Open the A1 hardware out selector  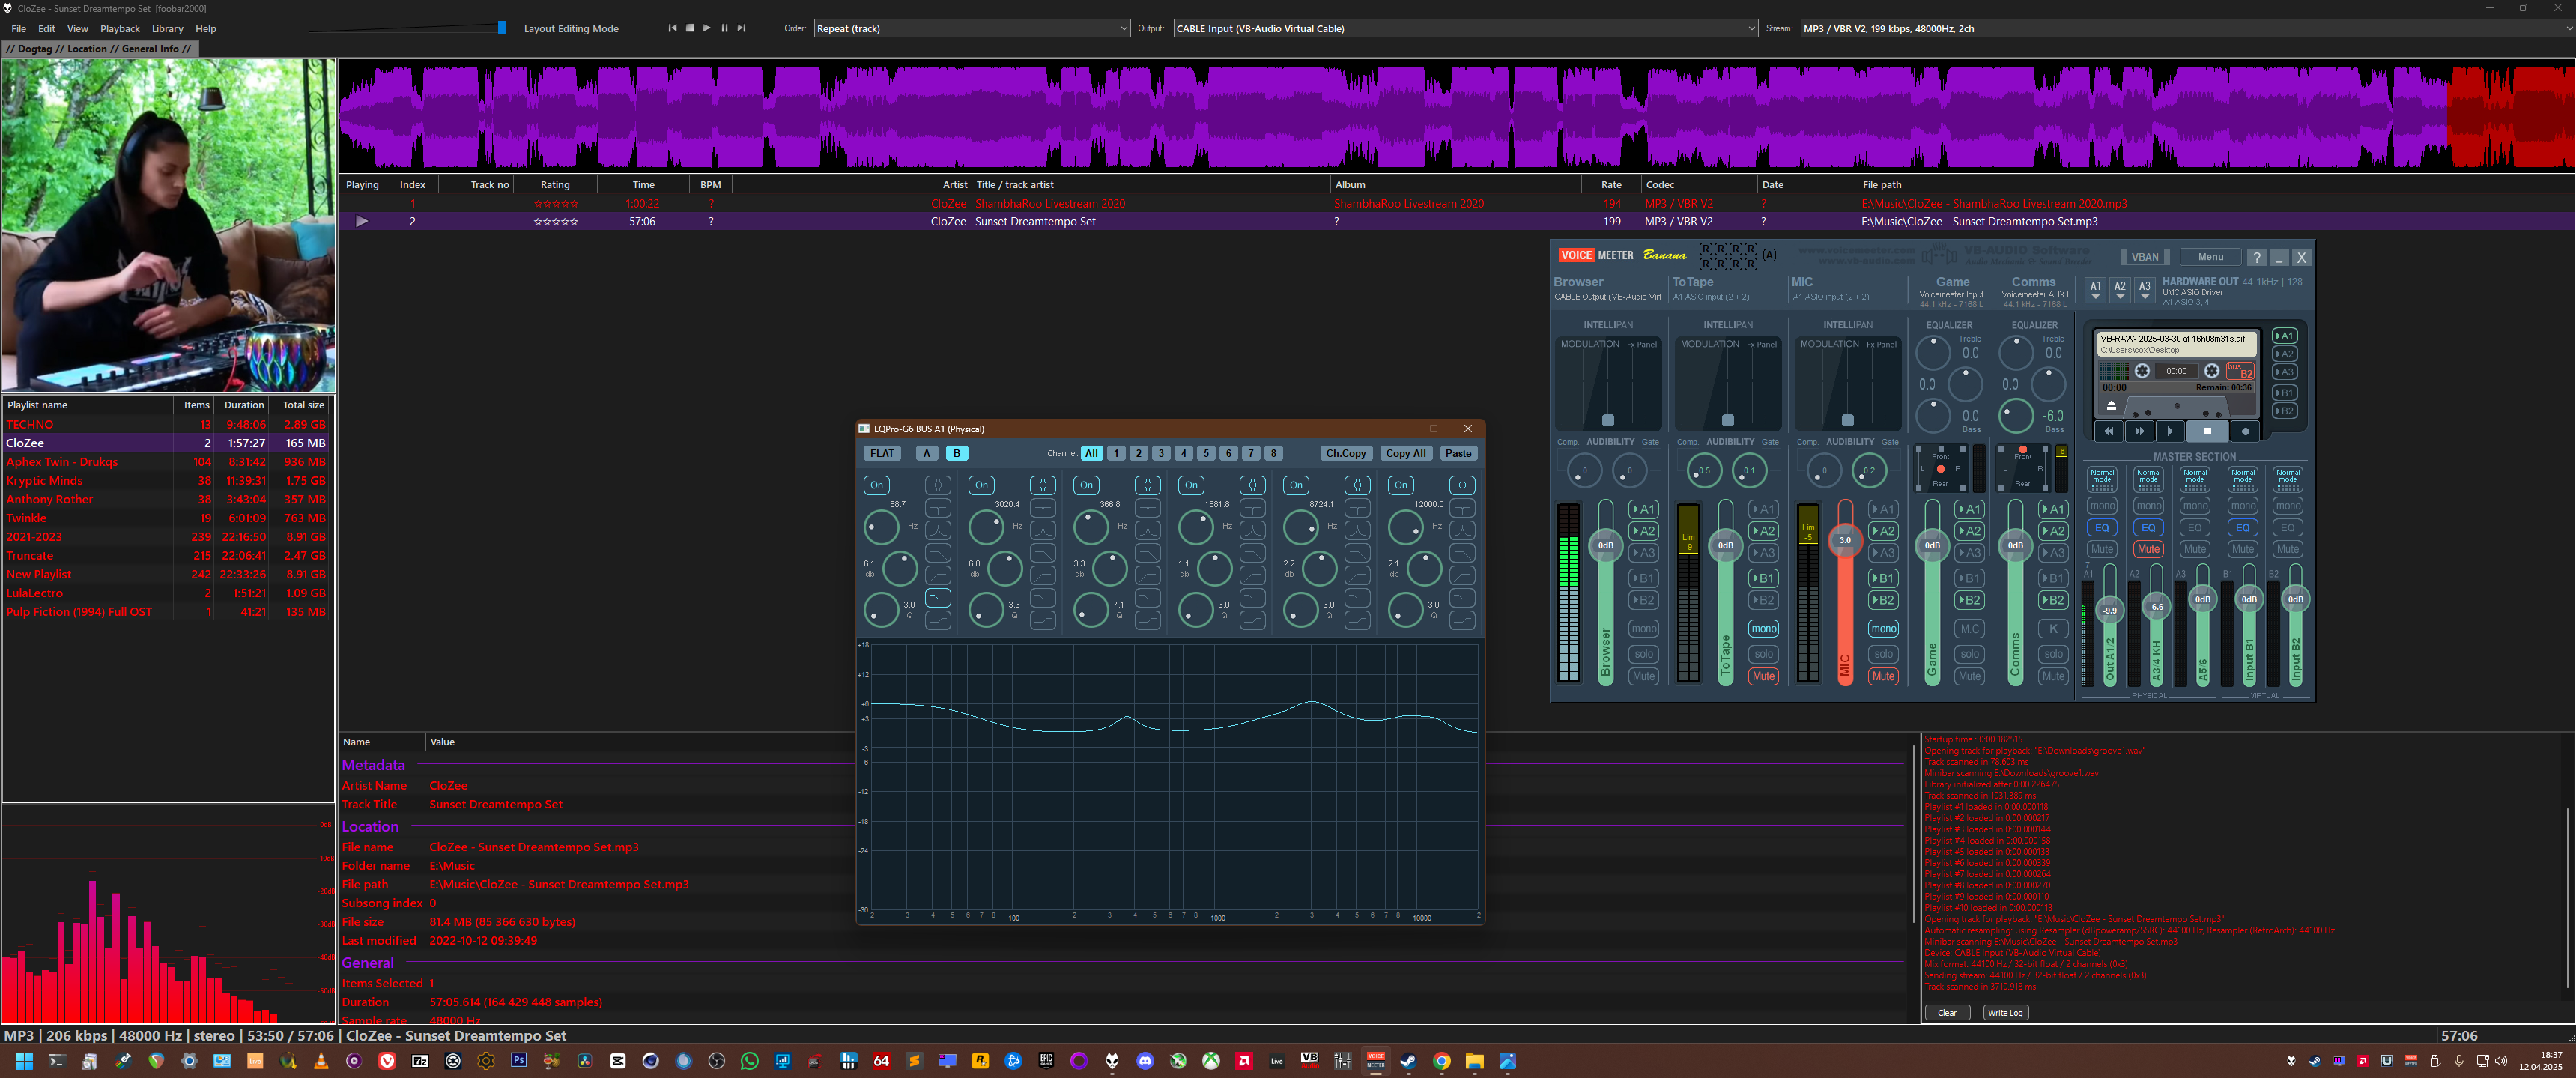coord(2095,290)
